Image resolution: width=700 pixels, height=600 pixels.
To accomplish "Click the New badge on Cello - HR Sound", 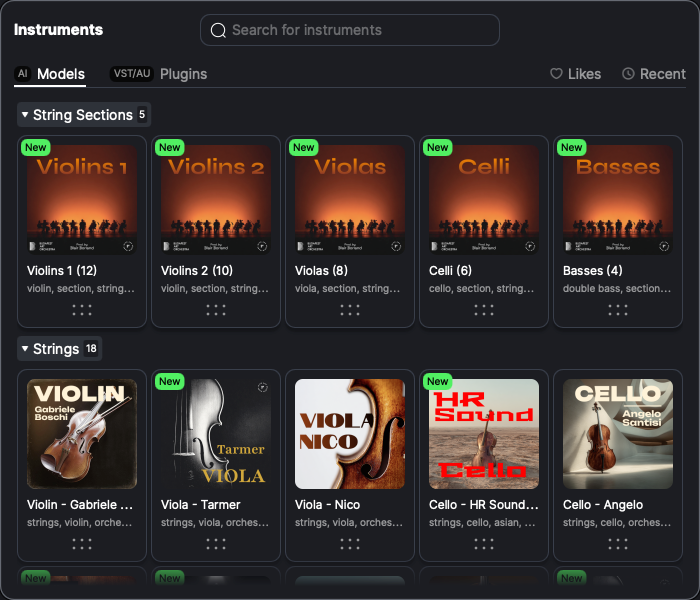I will [x=438, y=381].
